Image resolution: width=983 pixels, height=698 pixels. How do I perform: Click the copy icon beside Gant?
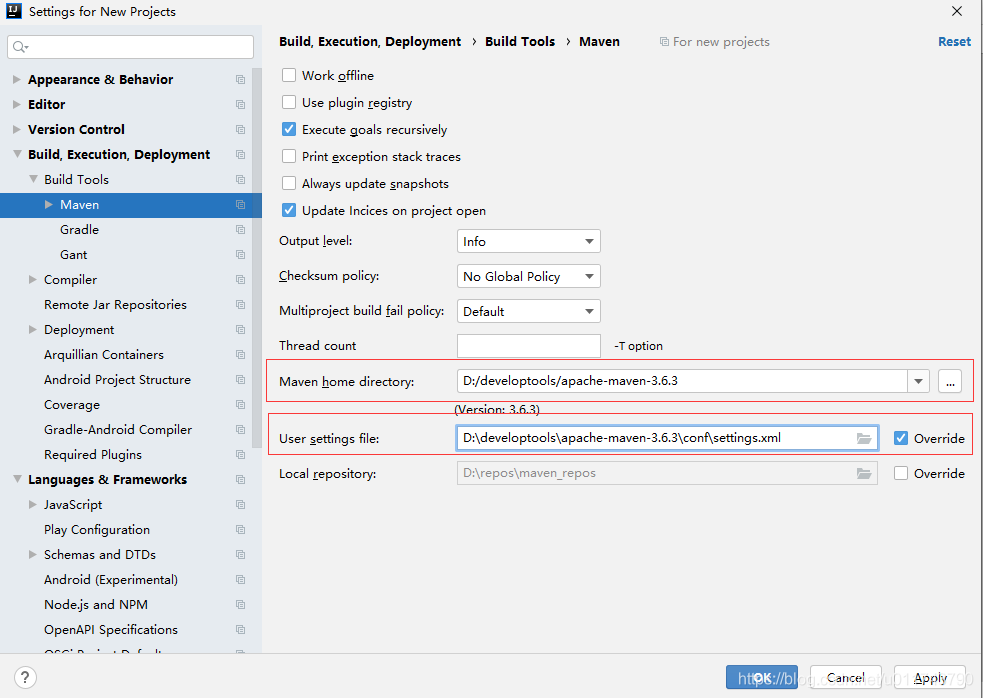click(x=240, y=255)
